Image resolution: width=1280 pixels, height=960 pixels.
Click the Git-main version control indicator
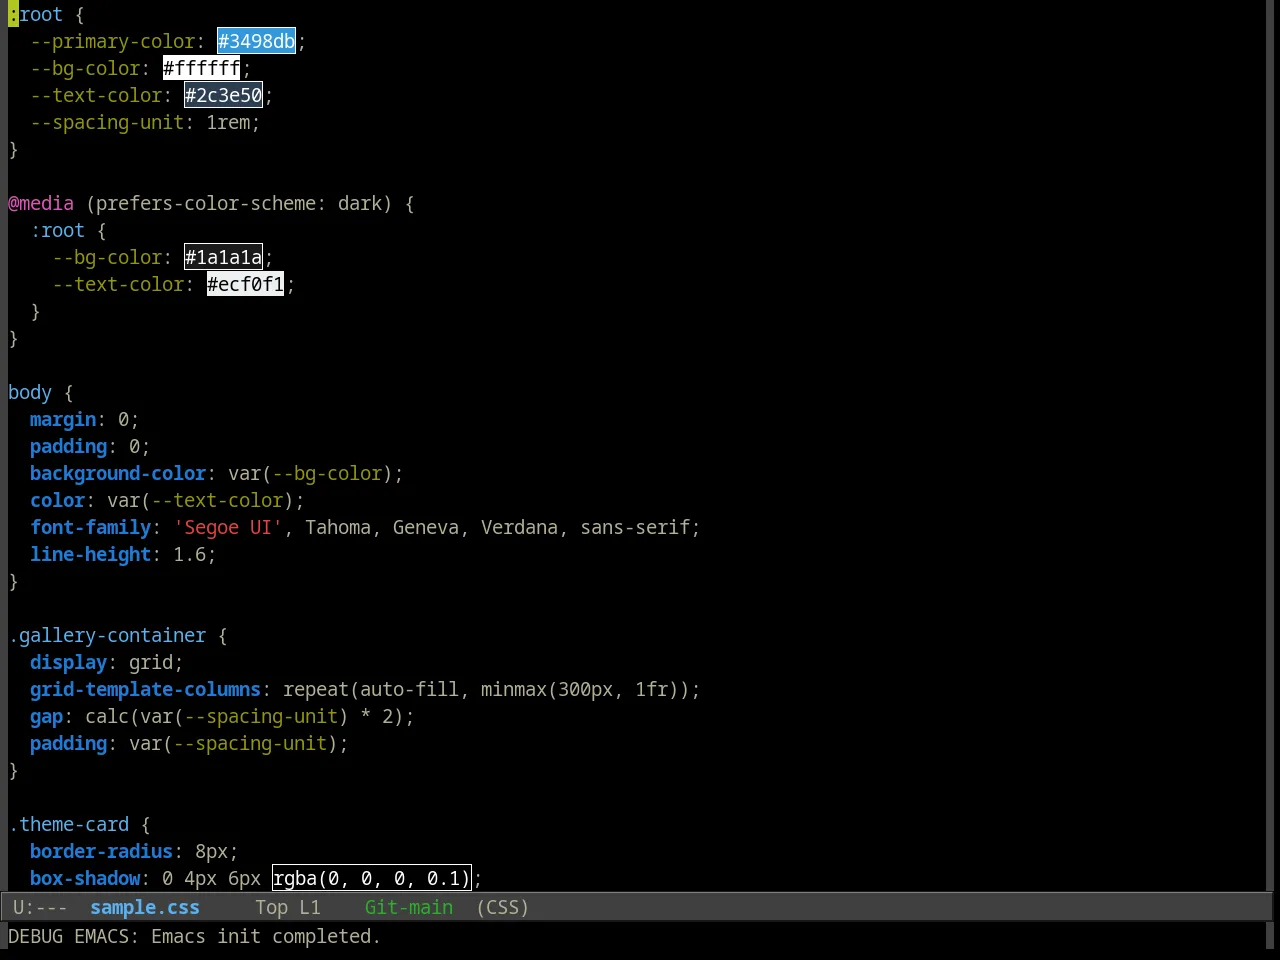[x=409, y=907]
